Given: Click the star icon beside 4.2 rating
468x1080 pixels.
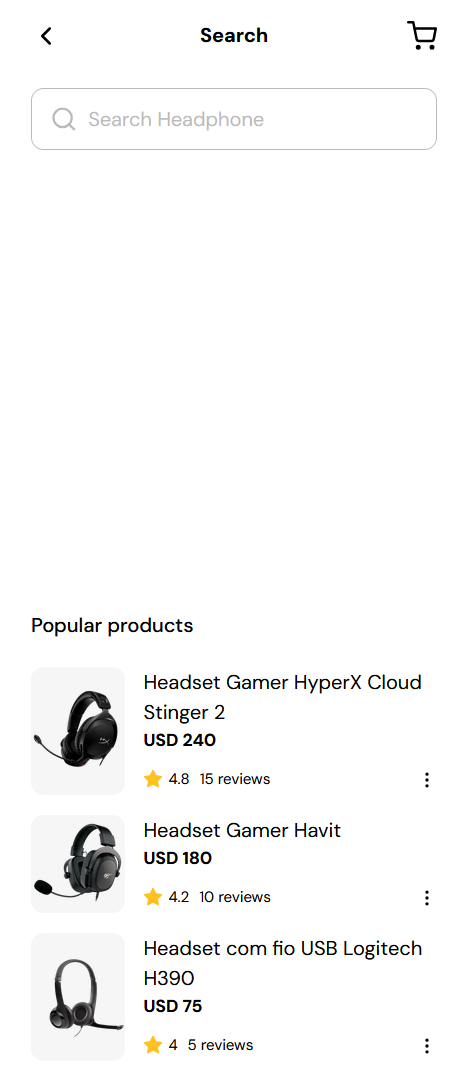Looking at the screenshot, I should (153, 897).
